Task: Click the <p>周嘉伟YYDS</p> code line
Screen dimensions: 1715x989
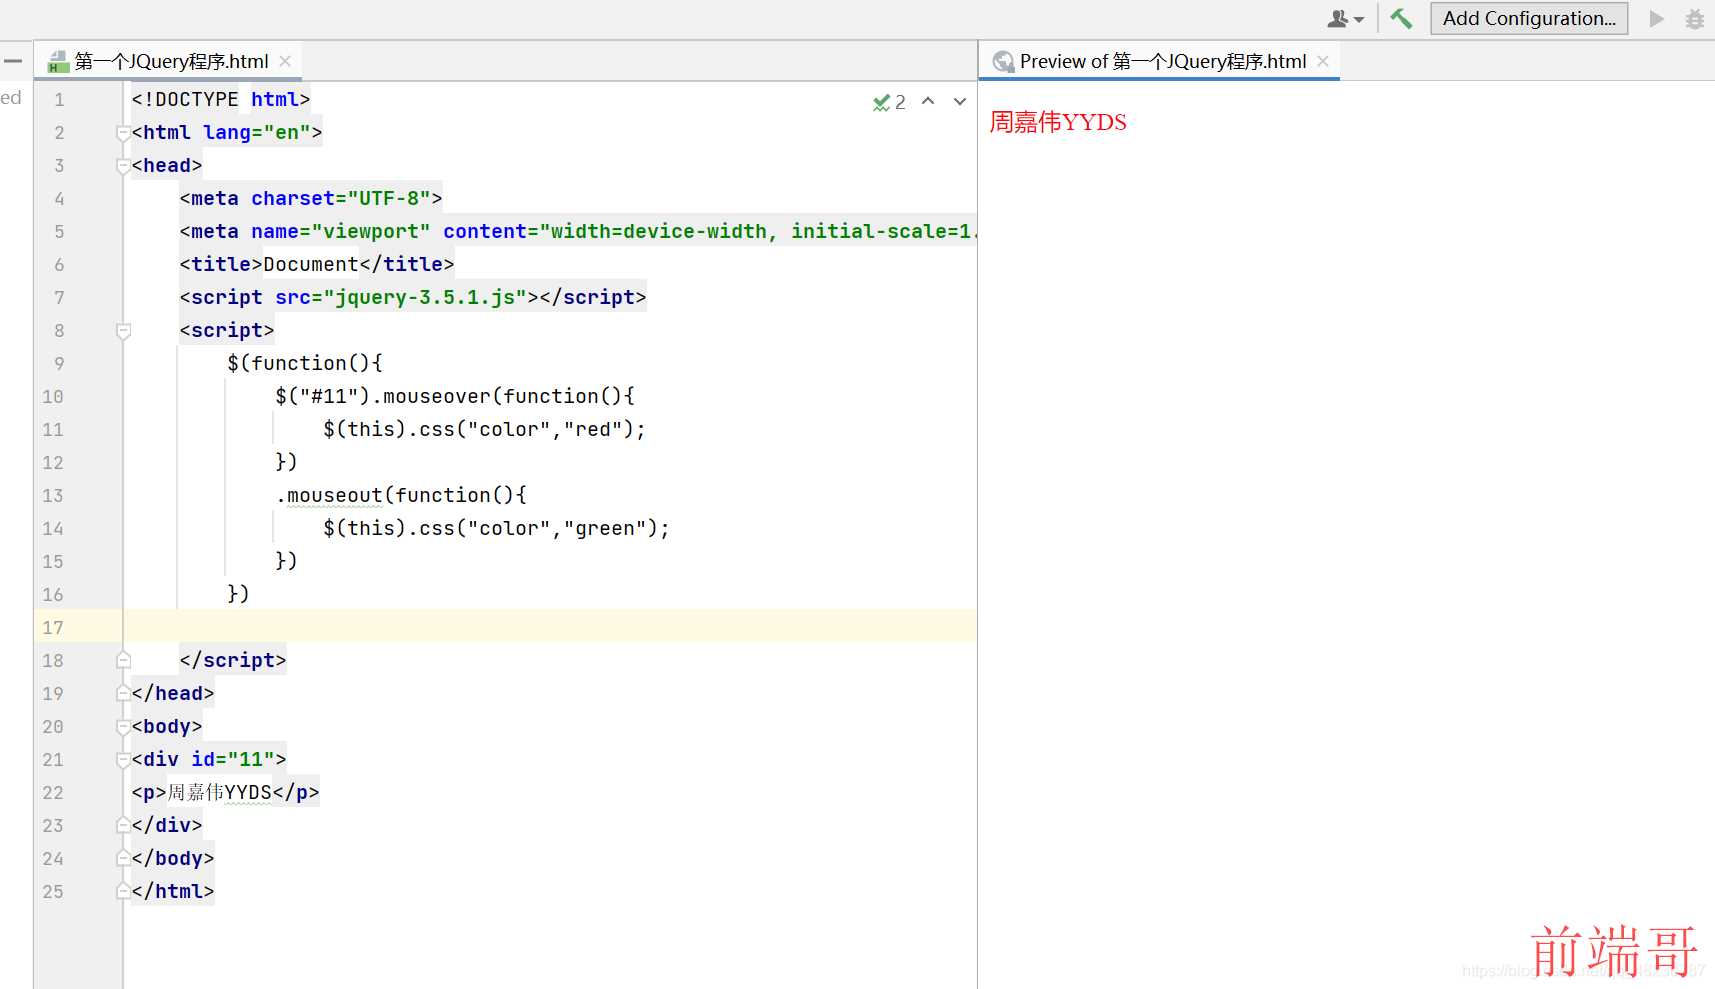Action: coord(225,792)
